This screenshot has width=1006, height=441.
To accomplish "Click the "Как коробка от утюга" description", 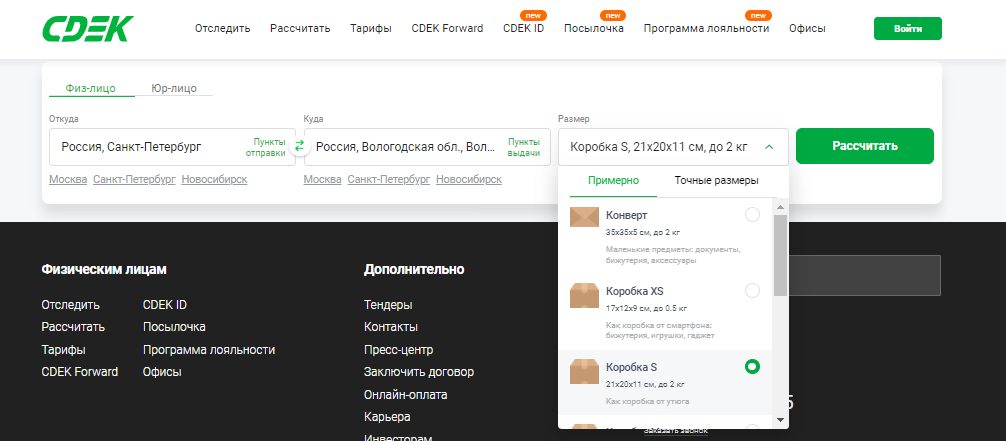I will 648,402.
